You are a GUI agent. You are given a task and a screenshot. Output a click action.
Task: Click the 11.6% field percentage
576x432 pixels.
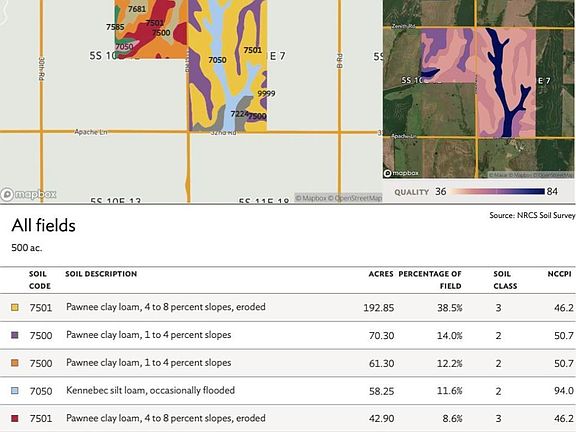pyautogui.click(x=450, y=391)
